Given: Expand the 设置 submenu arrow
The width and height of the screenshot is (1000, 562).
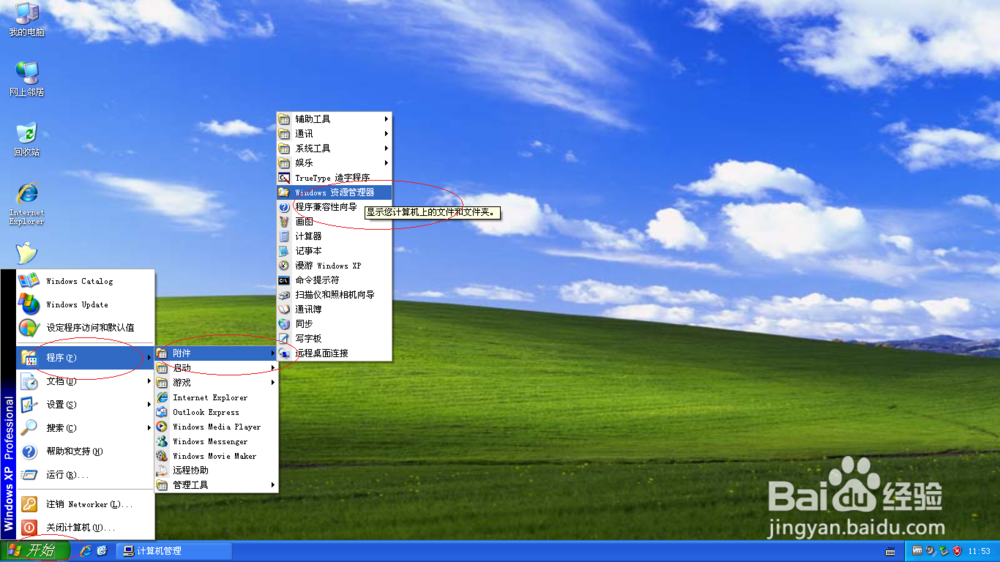Looking at the screenshot, I should pyautogui.click(x=149, y=404).
